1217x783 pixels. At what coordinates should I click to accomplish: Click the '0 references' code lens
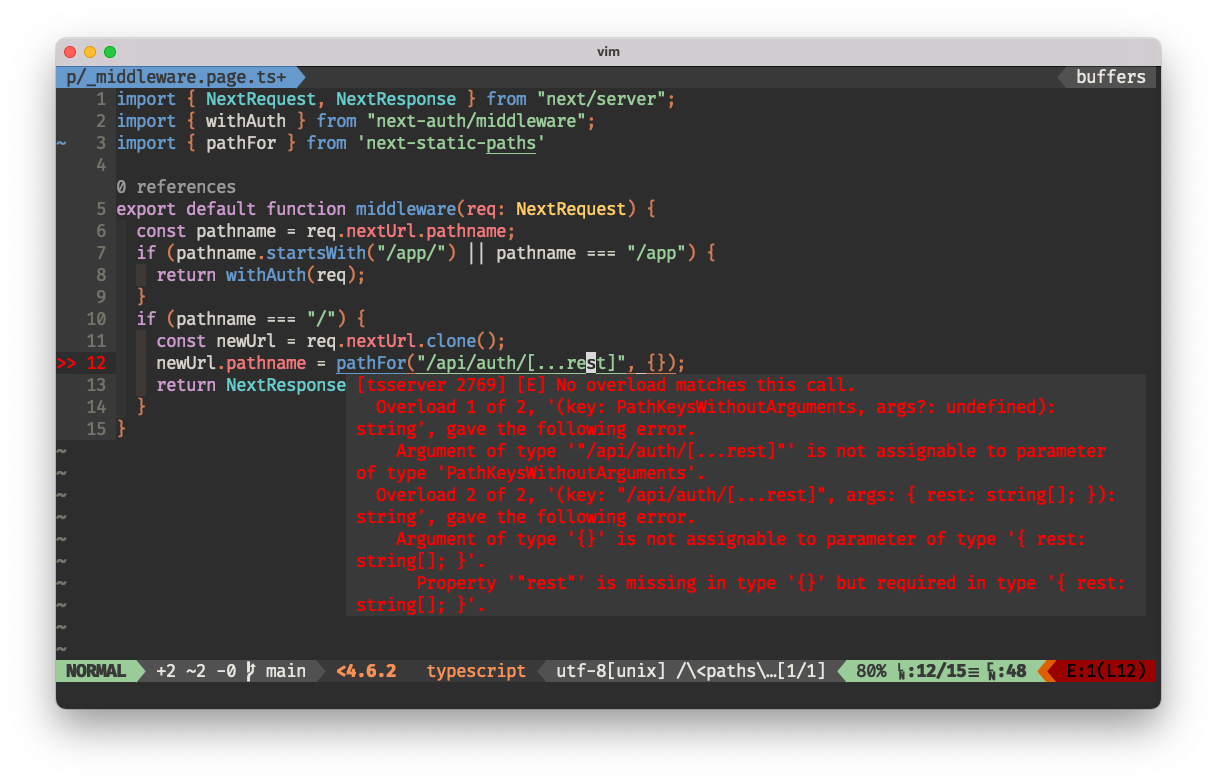[x=176, y=187]
